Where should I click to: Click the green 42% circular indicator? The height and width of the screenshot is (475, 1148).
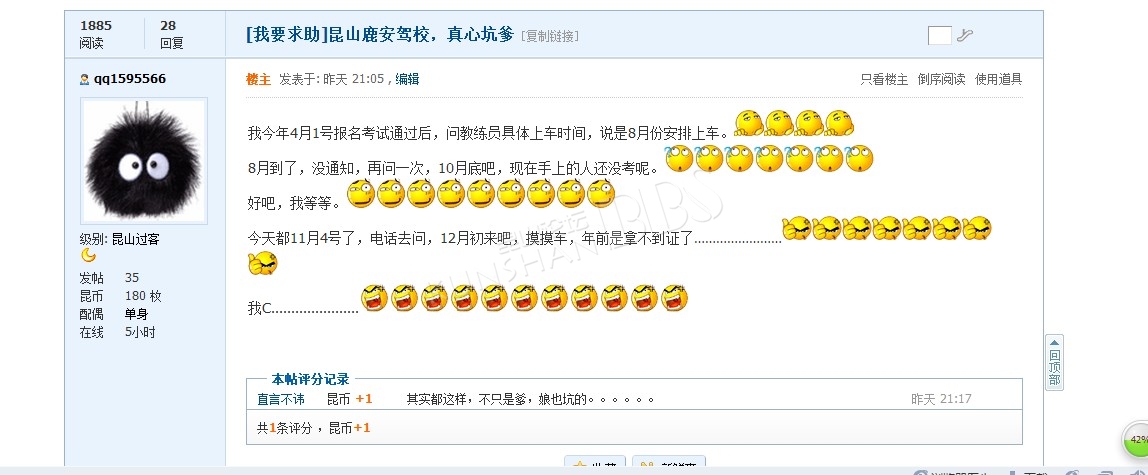pyautogui.click(x=1136, y=440)
